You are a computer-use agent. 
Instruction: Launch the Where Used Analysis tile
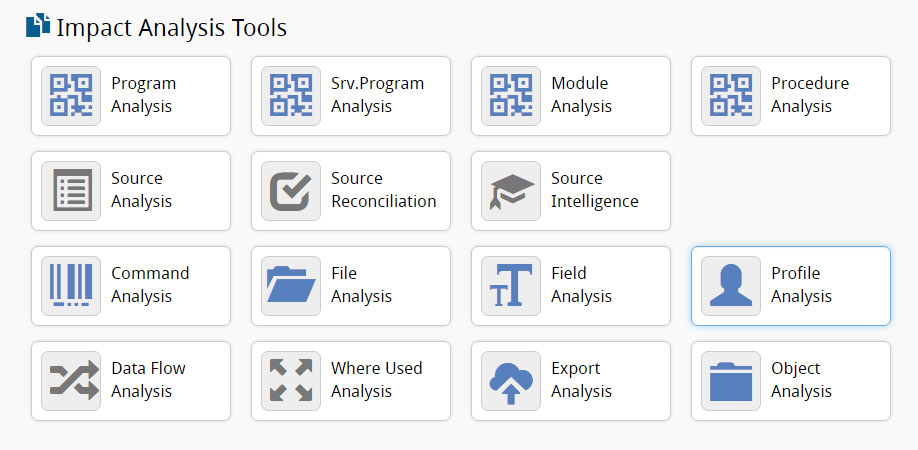point(376,380)
